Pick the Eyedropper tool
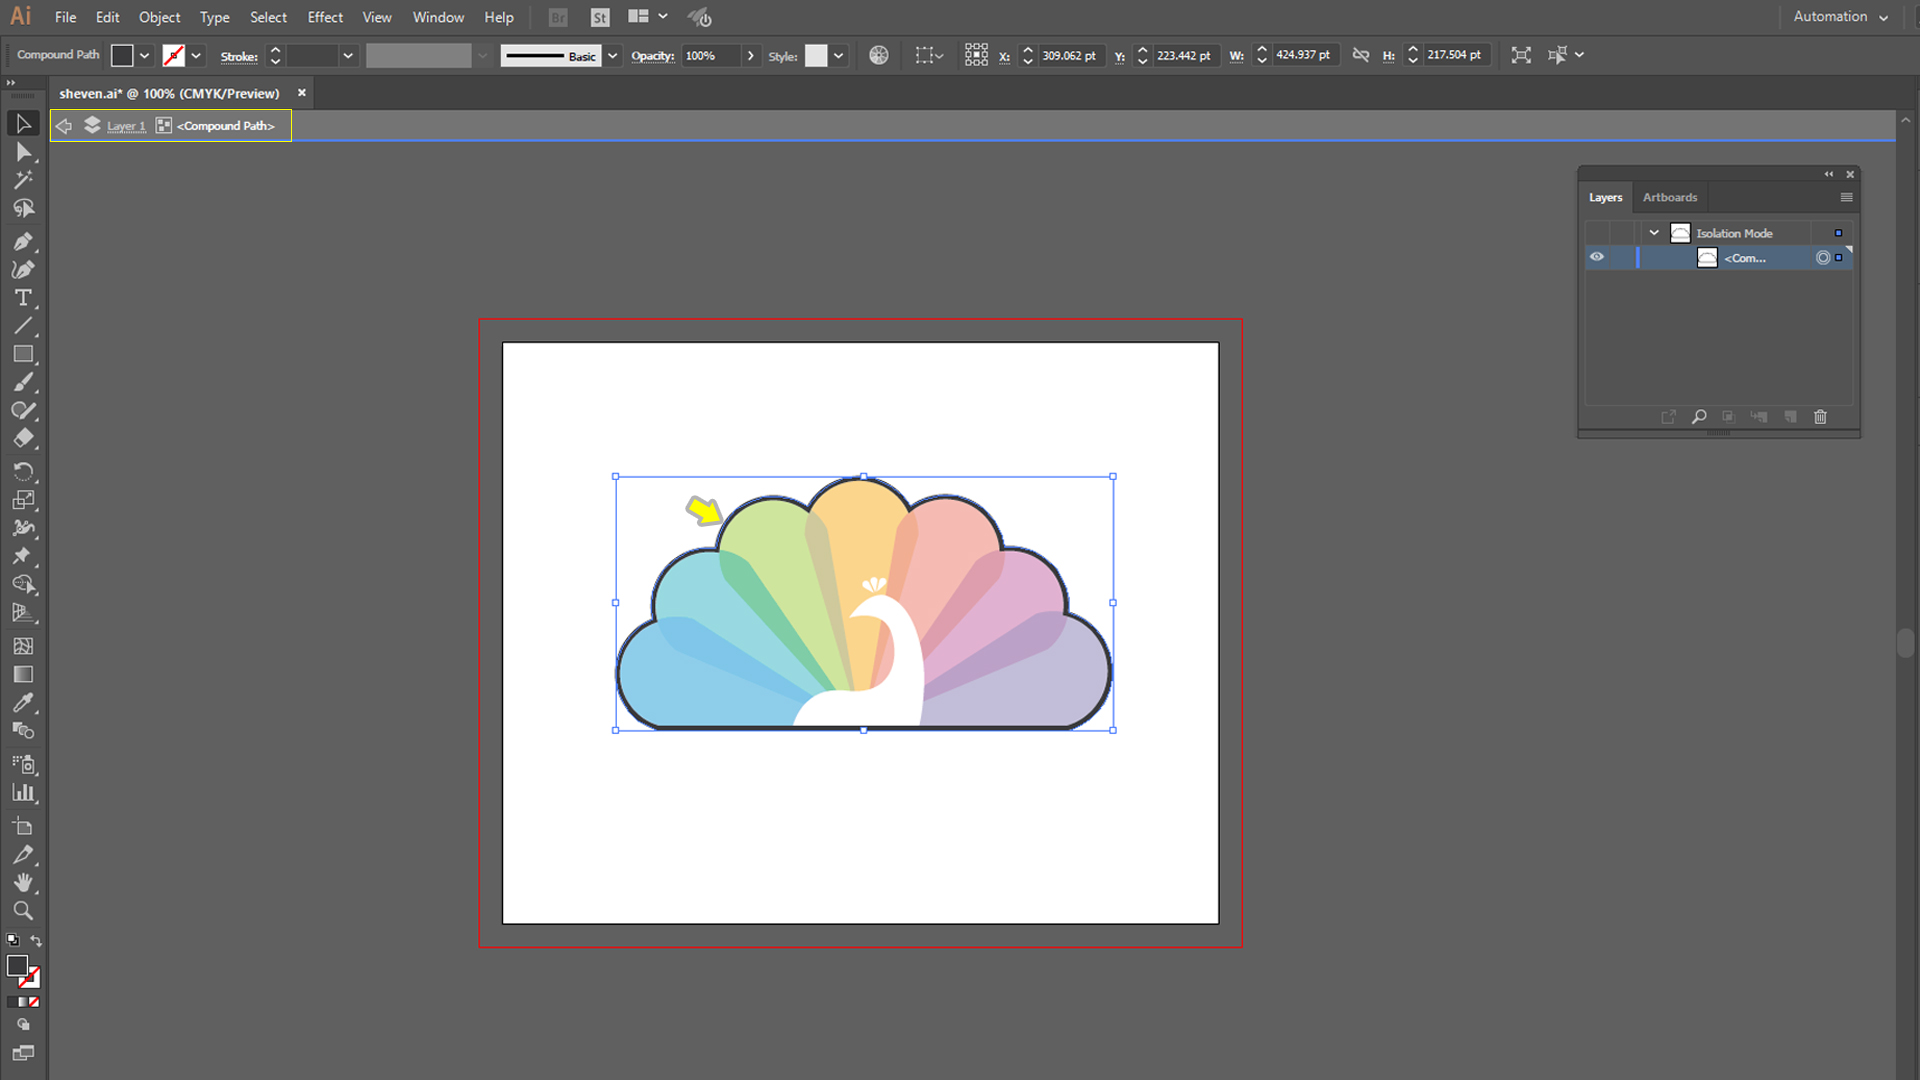Viewport: 1920px width, 1080px height. point(23,702)
